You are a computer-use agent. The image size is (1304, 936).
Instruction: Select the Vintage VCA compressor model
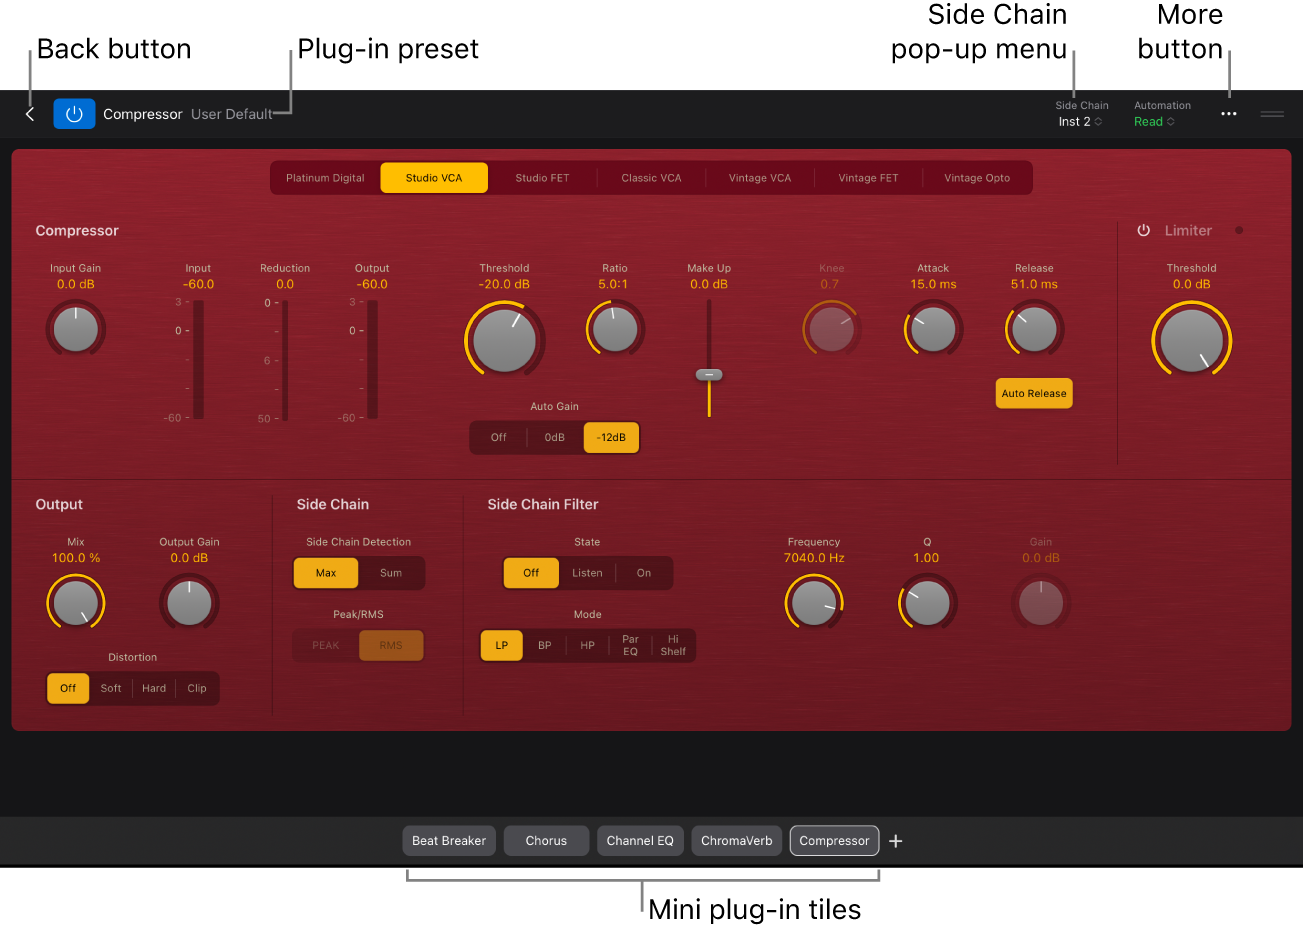point(760,178)
